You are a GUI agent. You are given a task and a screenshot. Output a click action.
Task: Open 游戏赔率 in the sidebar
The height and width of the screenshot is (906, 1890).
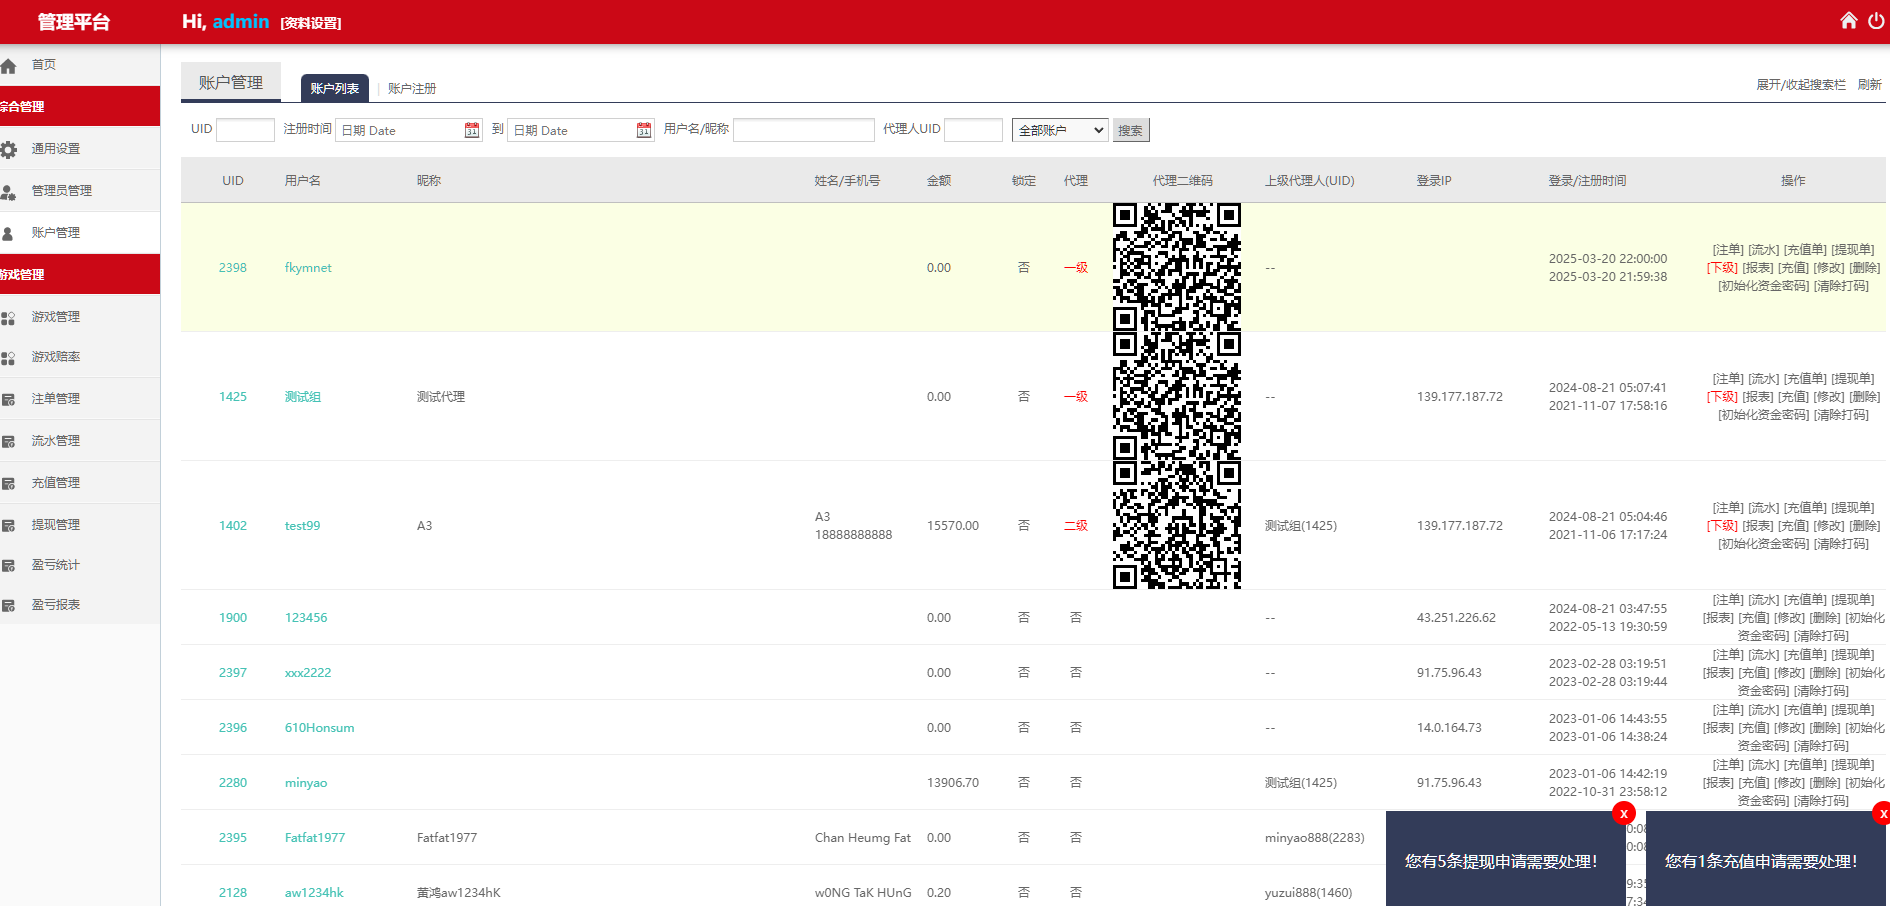click(55, 357)
